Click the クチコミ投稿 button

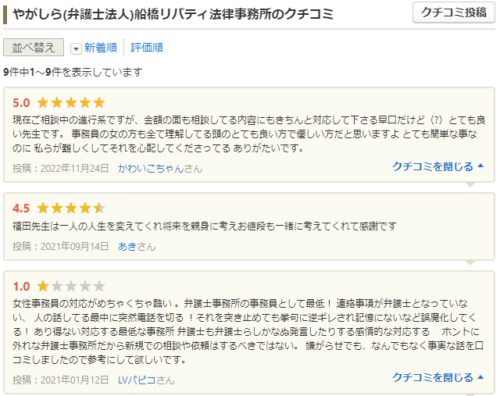pos(454,13)
